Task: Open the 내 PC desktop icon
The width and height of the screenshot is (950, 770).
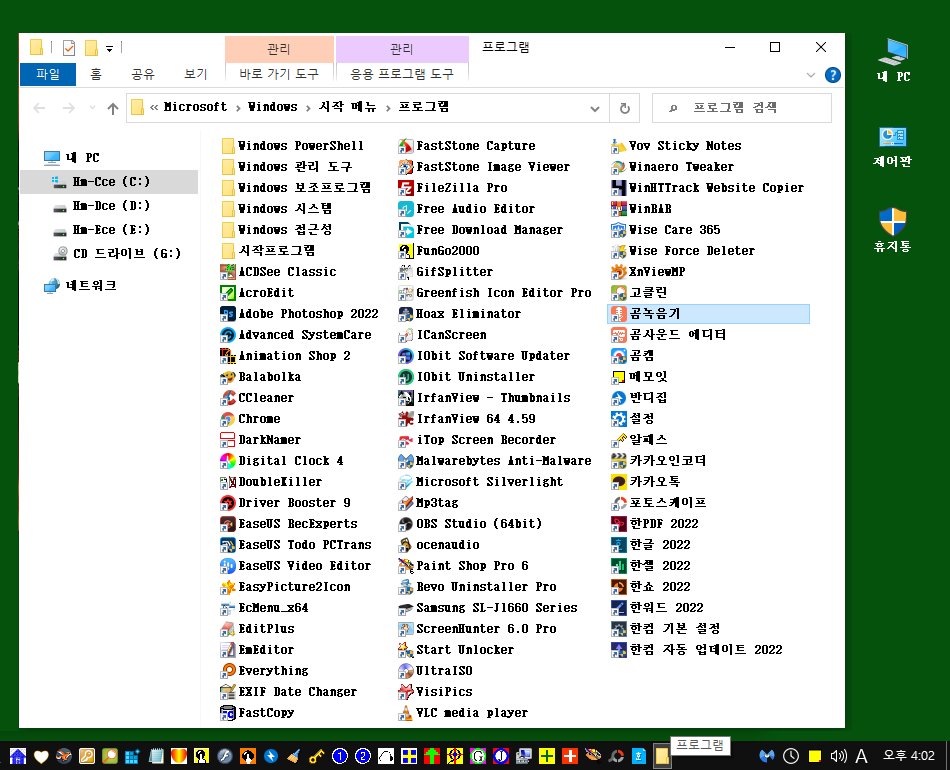Action: (893, 59)
